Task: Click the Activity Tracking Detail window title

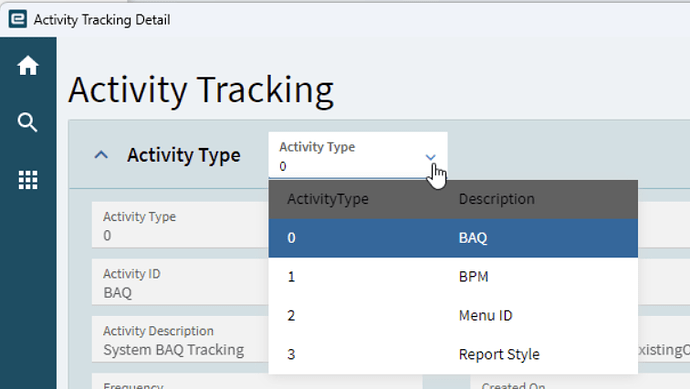Action: (x=102, y=20)
